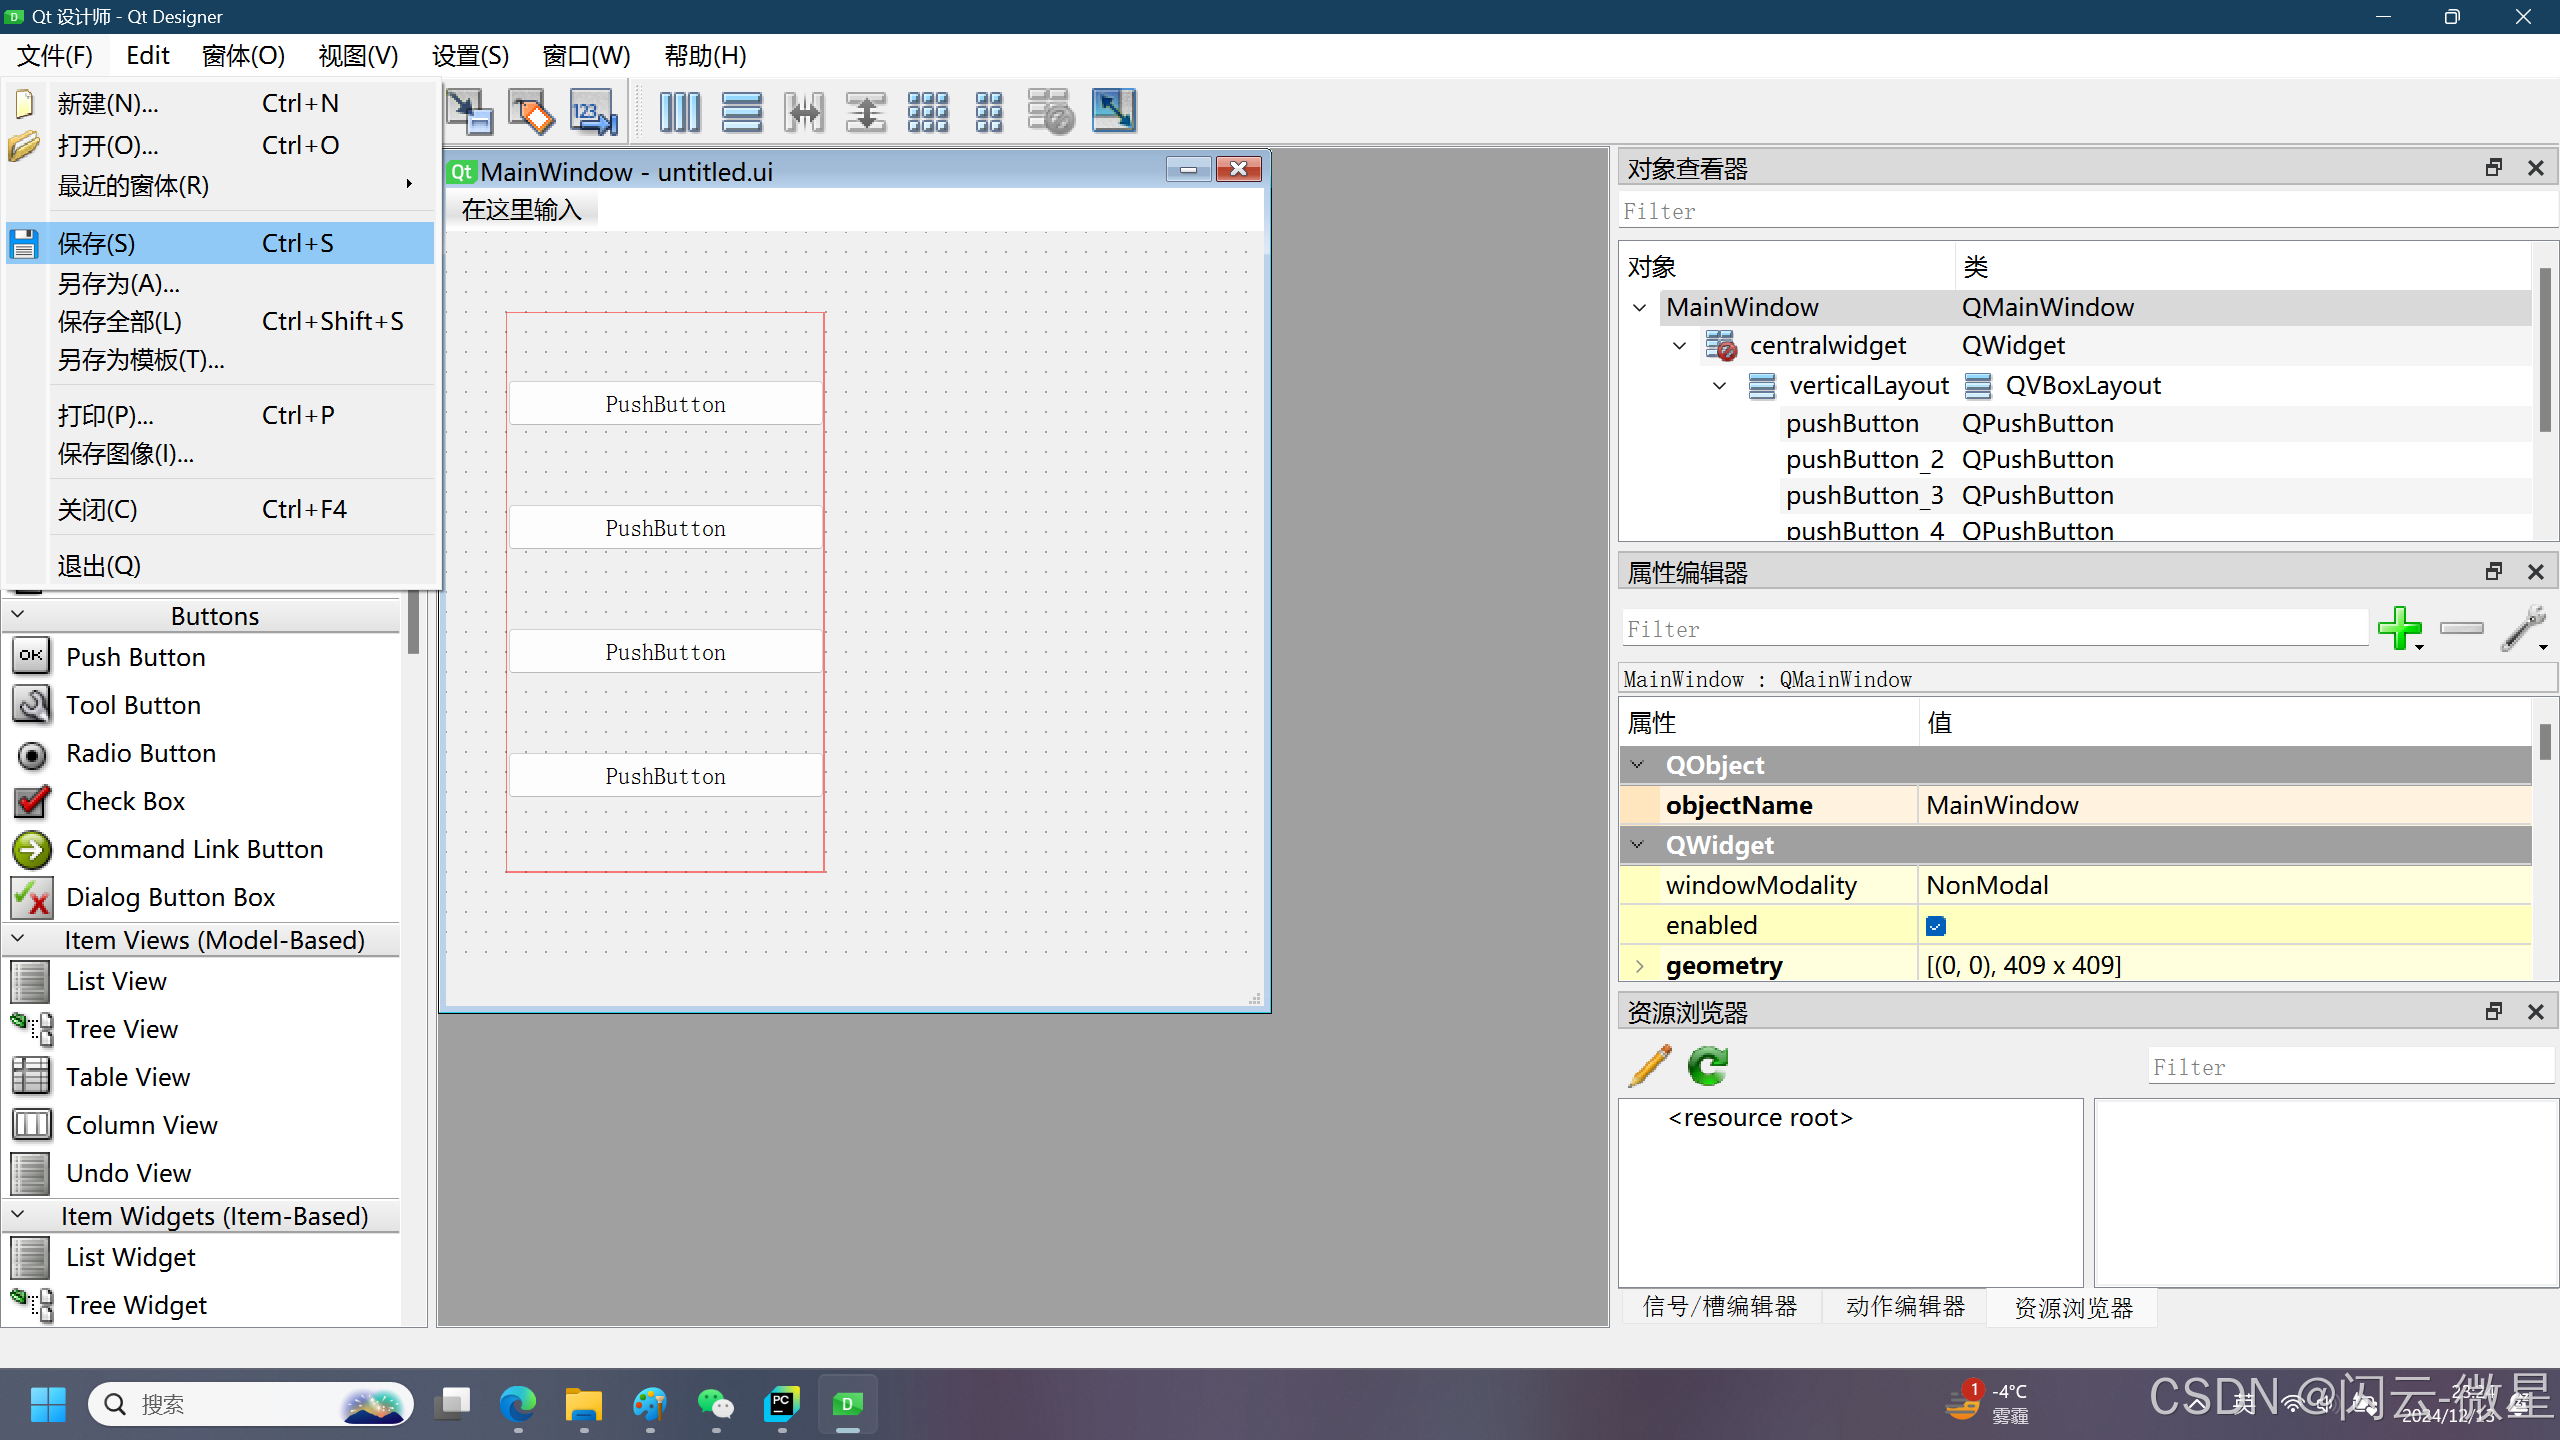Click Break Layout toolbar icon

pos(1050,112)
